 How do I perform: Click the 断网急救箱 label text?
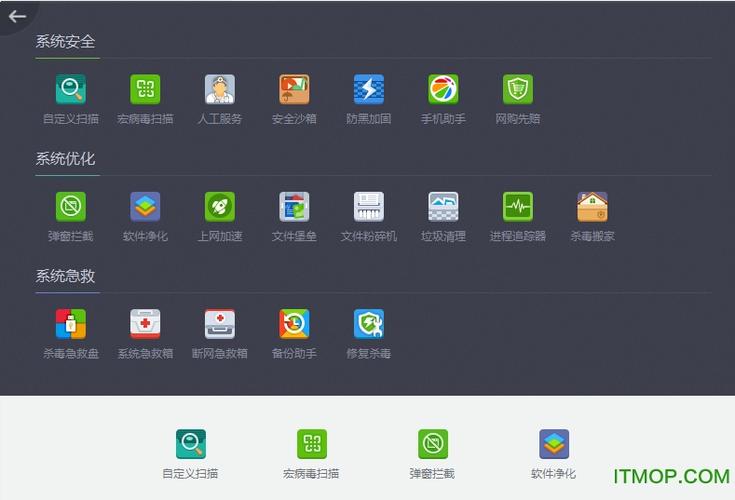220,353
